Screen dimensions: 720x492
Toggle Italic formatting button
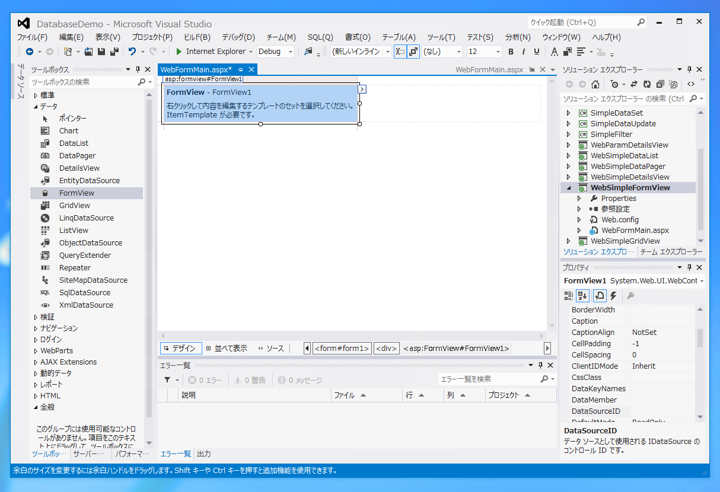pos(523,51)
